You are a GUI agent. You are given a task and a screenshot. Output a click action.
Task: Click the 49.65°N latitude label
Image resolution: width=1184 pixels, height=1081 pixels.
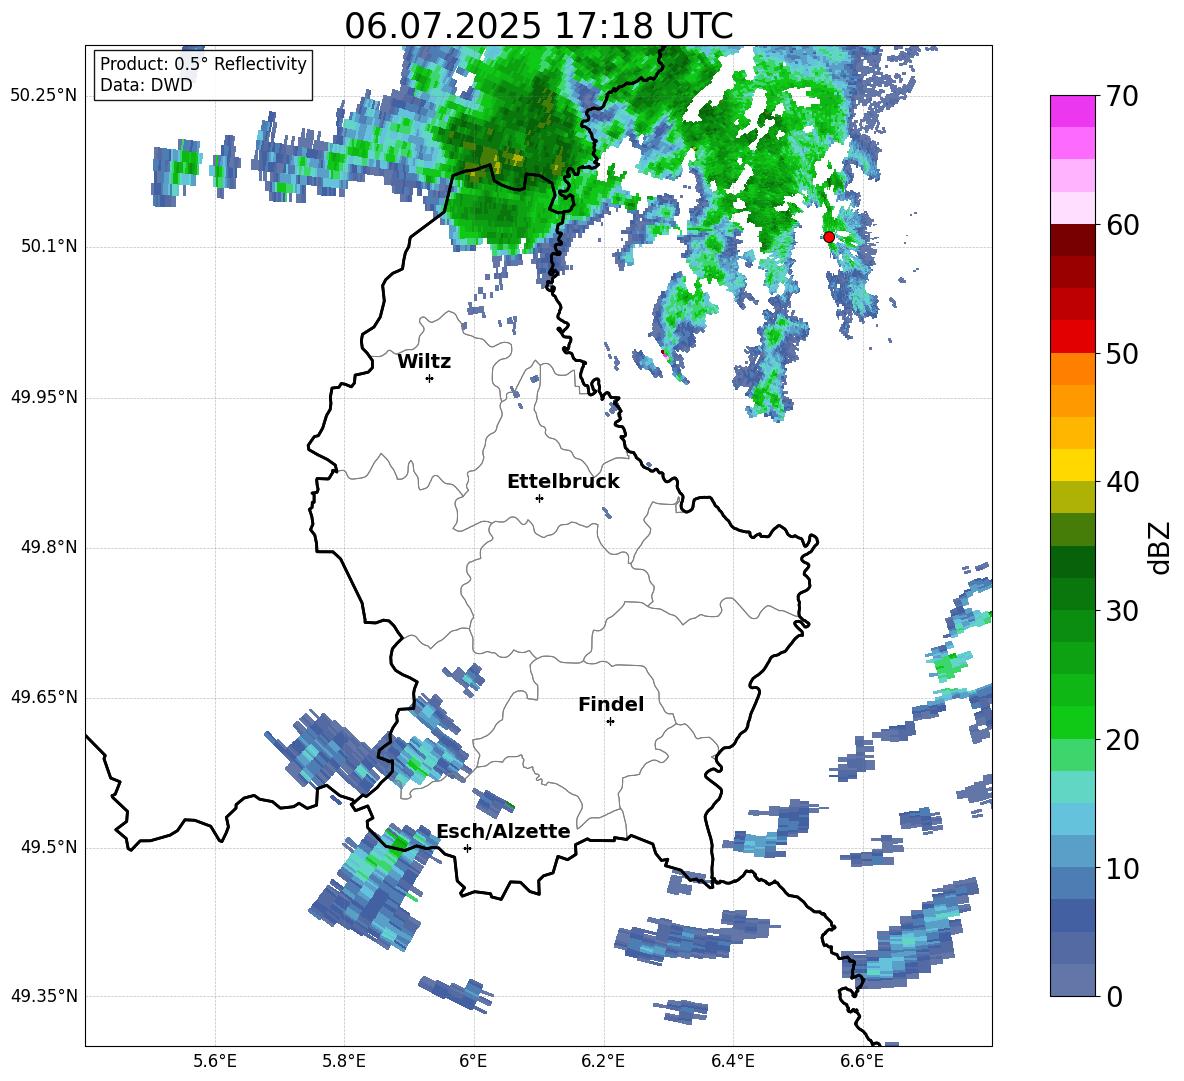point(44,697)
